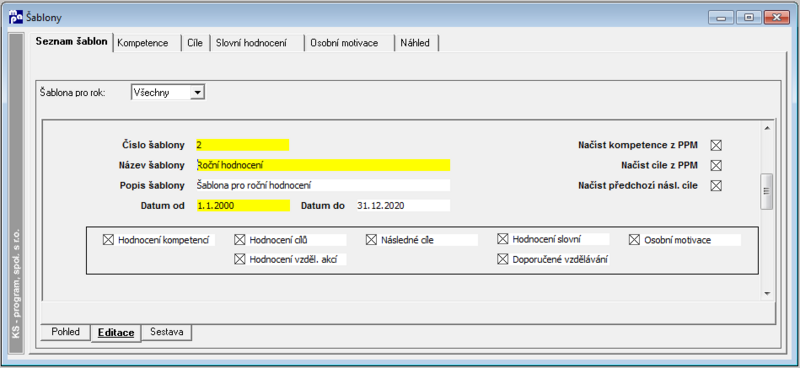Click the scrollbar down arrow
The width and height of the screenshot is (800, 368).
pyautogui.click(x=767, y=294)
